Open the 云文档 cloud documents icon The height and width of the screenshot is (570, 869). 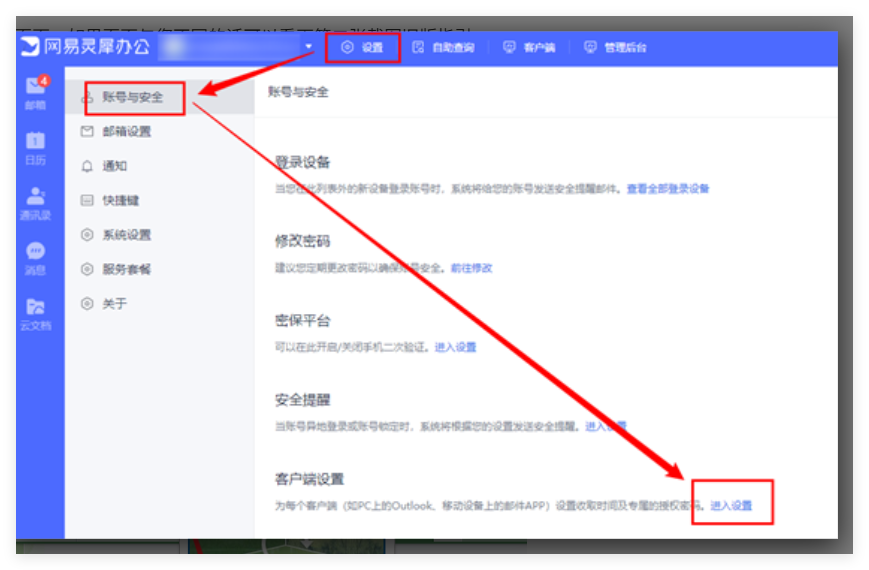point(35,313)
